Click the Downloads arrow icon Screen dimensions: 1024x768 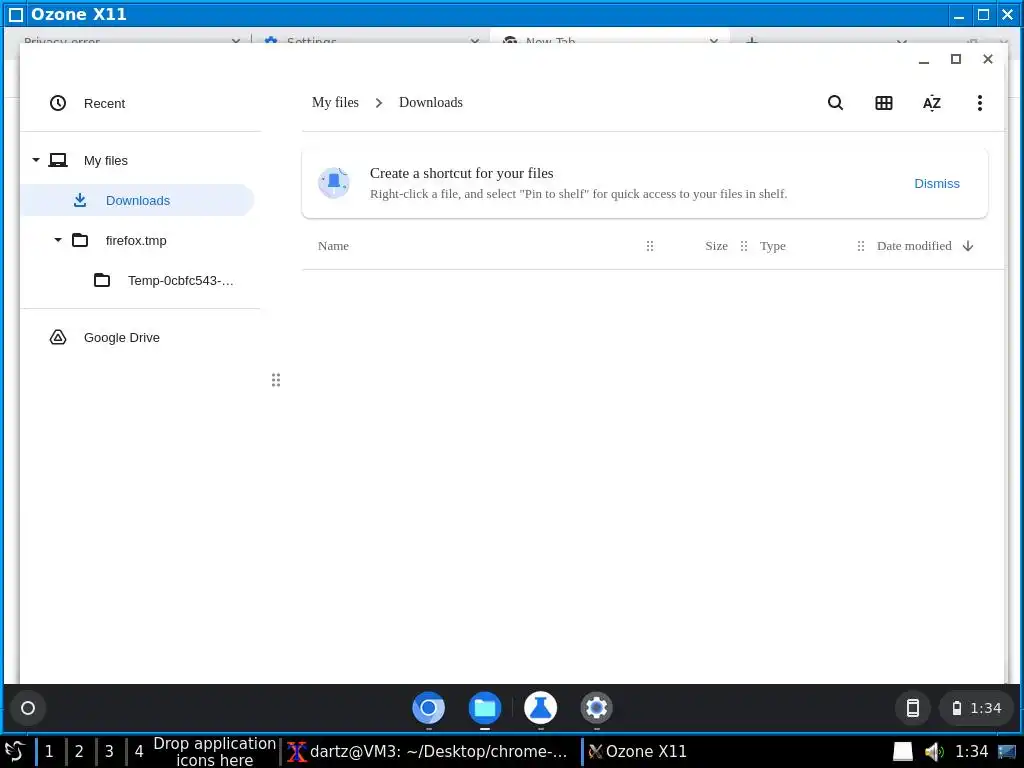pyautogui.click(x=80, y=200)
